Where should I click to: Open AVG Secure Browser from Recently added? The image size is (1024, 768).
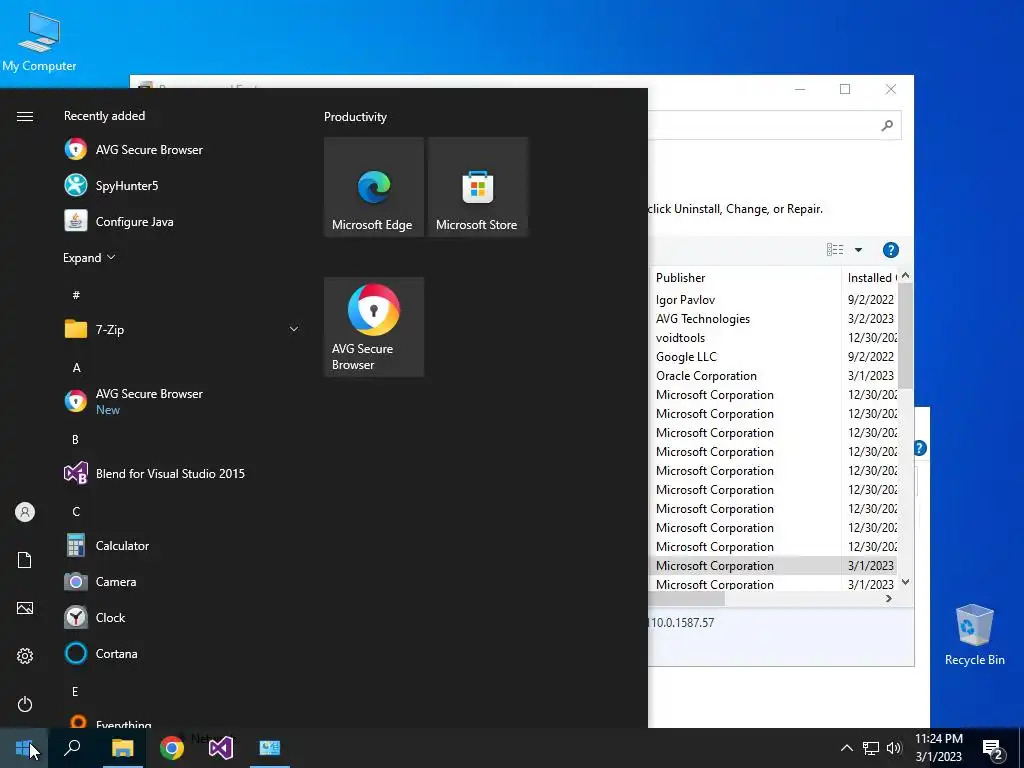pos(182,150)
